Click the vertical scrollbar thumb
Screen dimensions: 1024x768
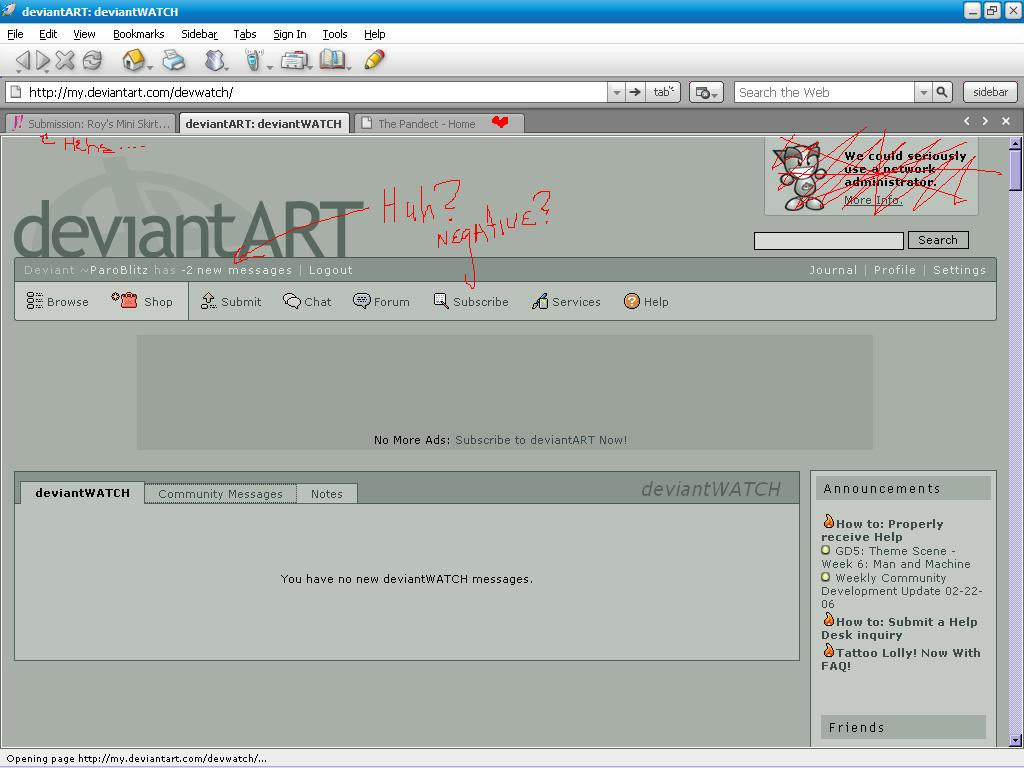(x=1016, y=170)
